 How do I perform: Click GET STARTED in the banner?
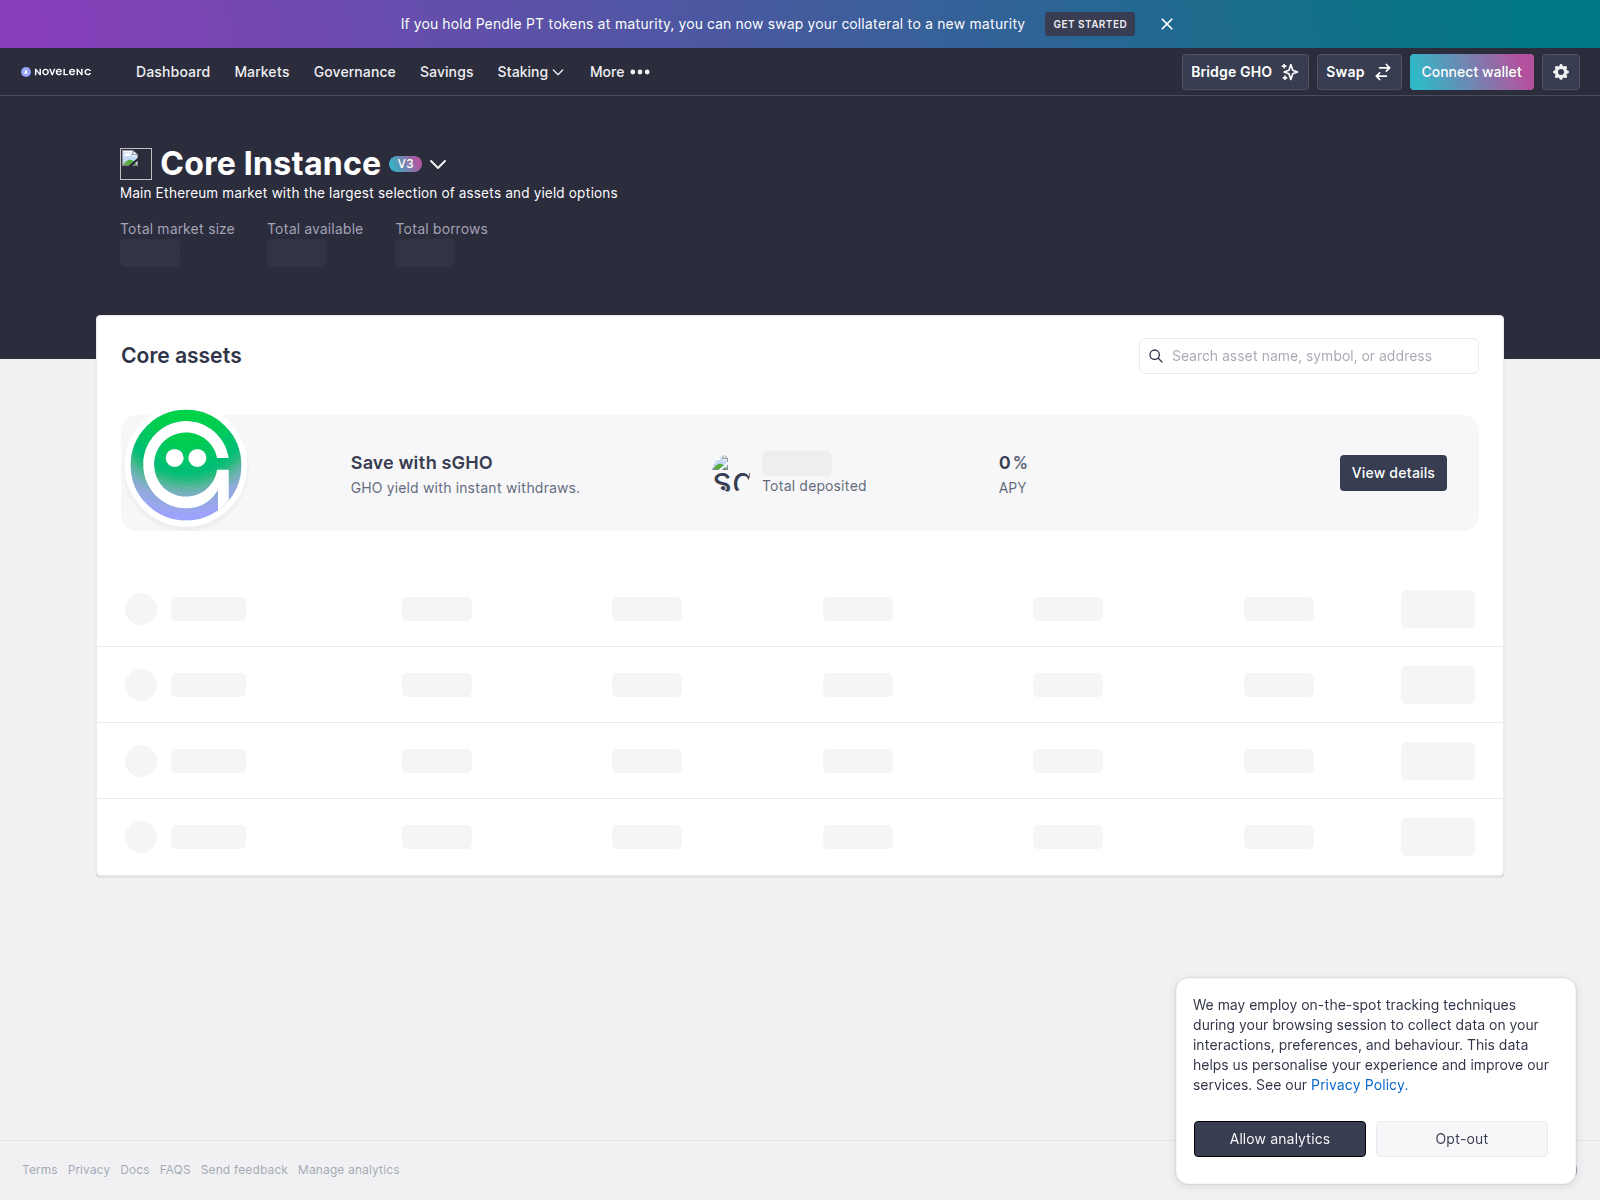pos(1090,24)
